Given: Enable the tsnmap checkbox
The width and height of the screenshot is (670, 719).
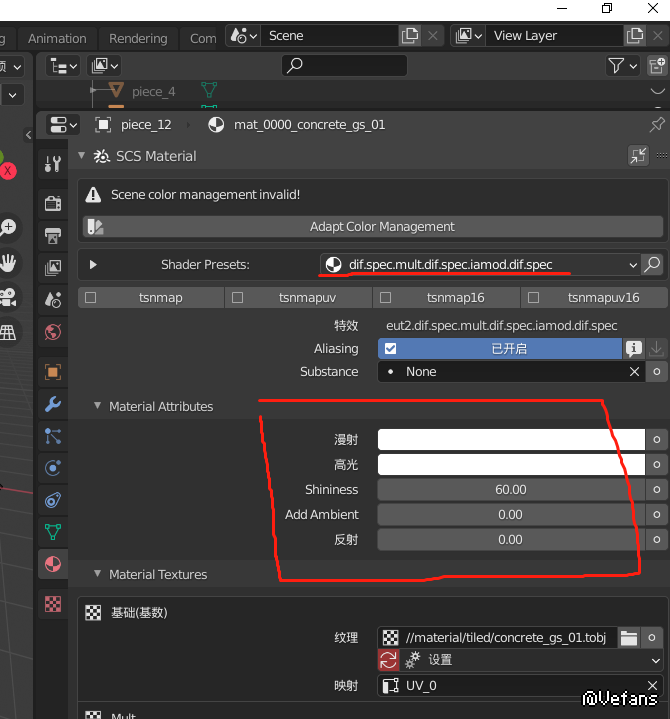Looking at the screenshot, I should coord(91,297).
